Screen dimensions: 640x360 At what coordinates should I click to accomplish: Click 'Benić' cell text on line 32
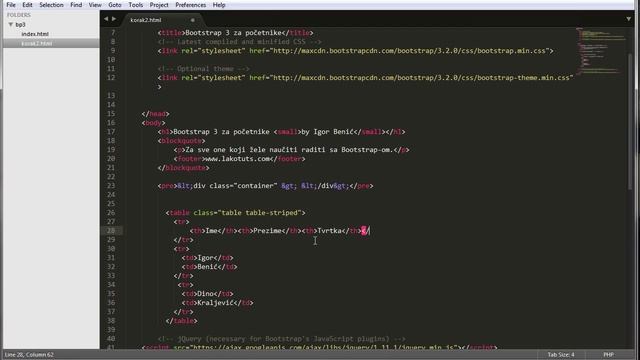207,267
